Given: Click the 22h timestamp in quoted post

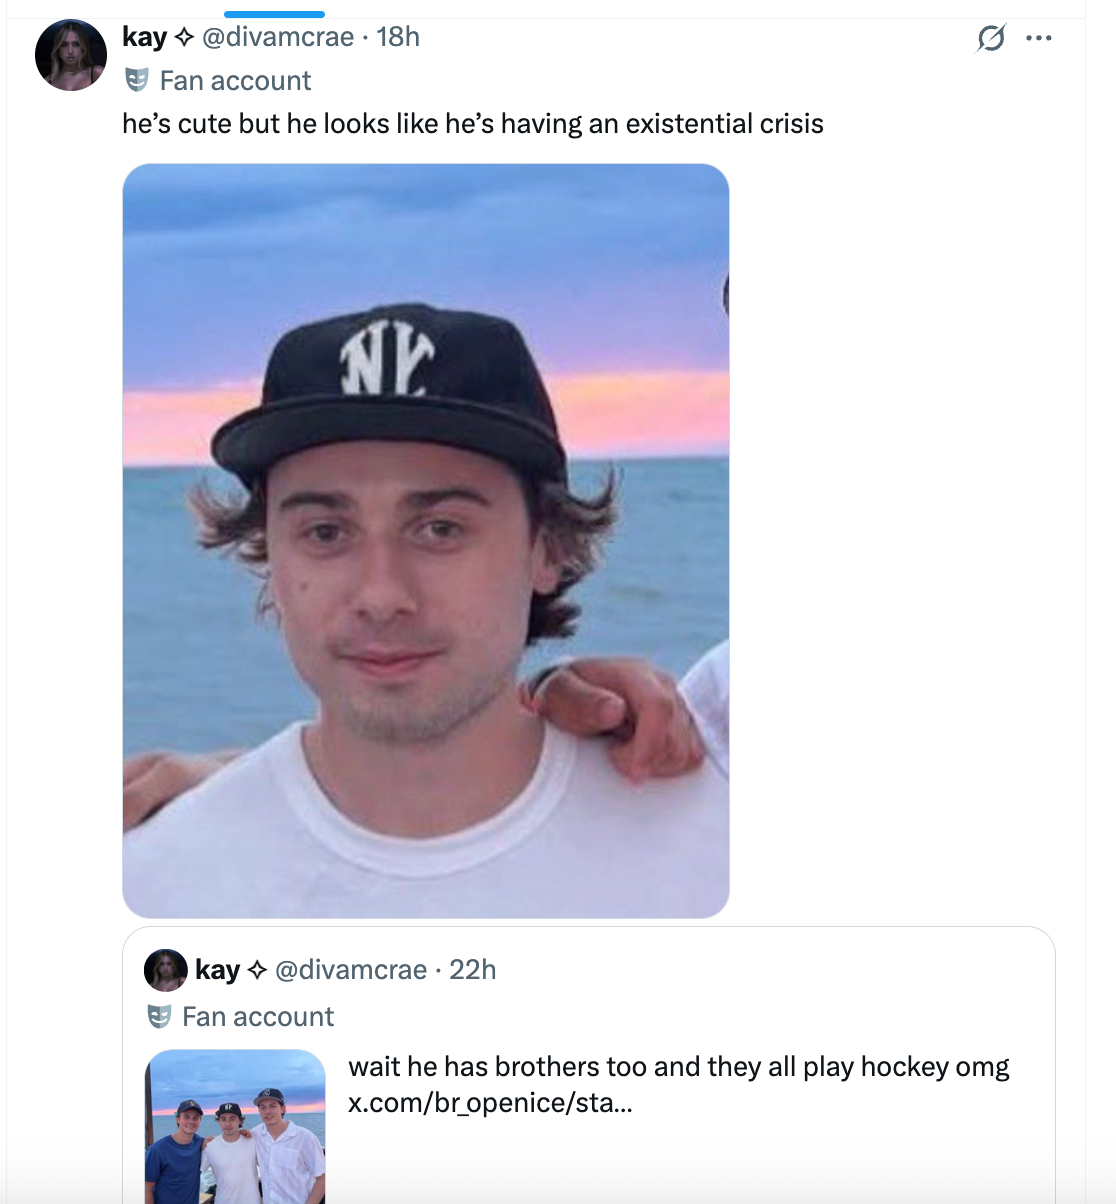Looking at the screenshot, I should 472,970.
